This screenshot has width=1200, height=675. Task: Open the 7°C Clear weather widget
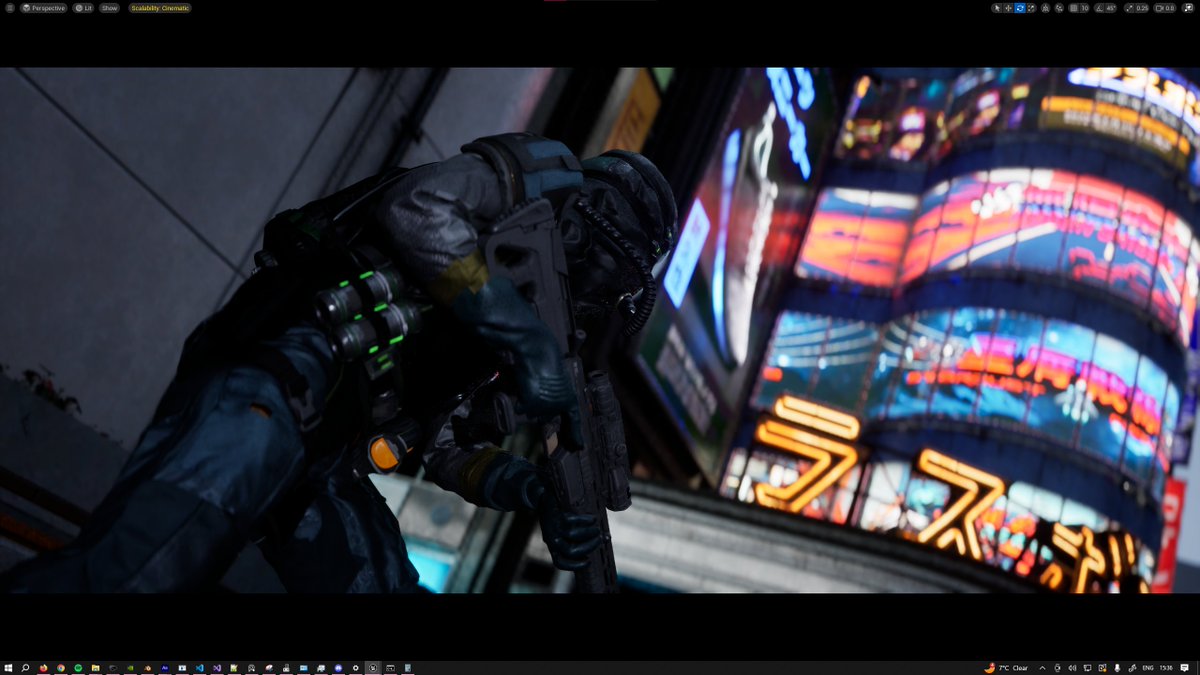(1006, 668)
